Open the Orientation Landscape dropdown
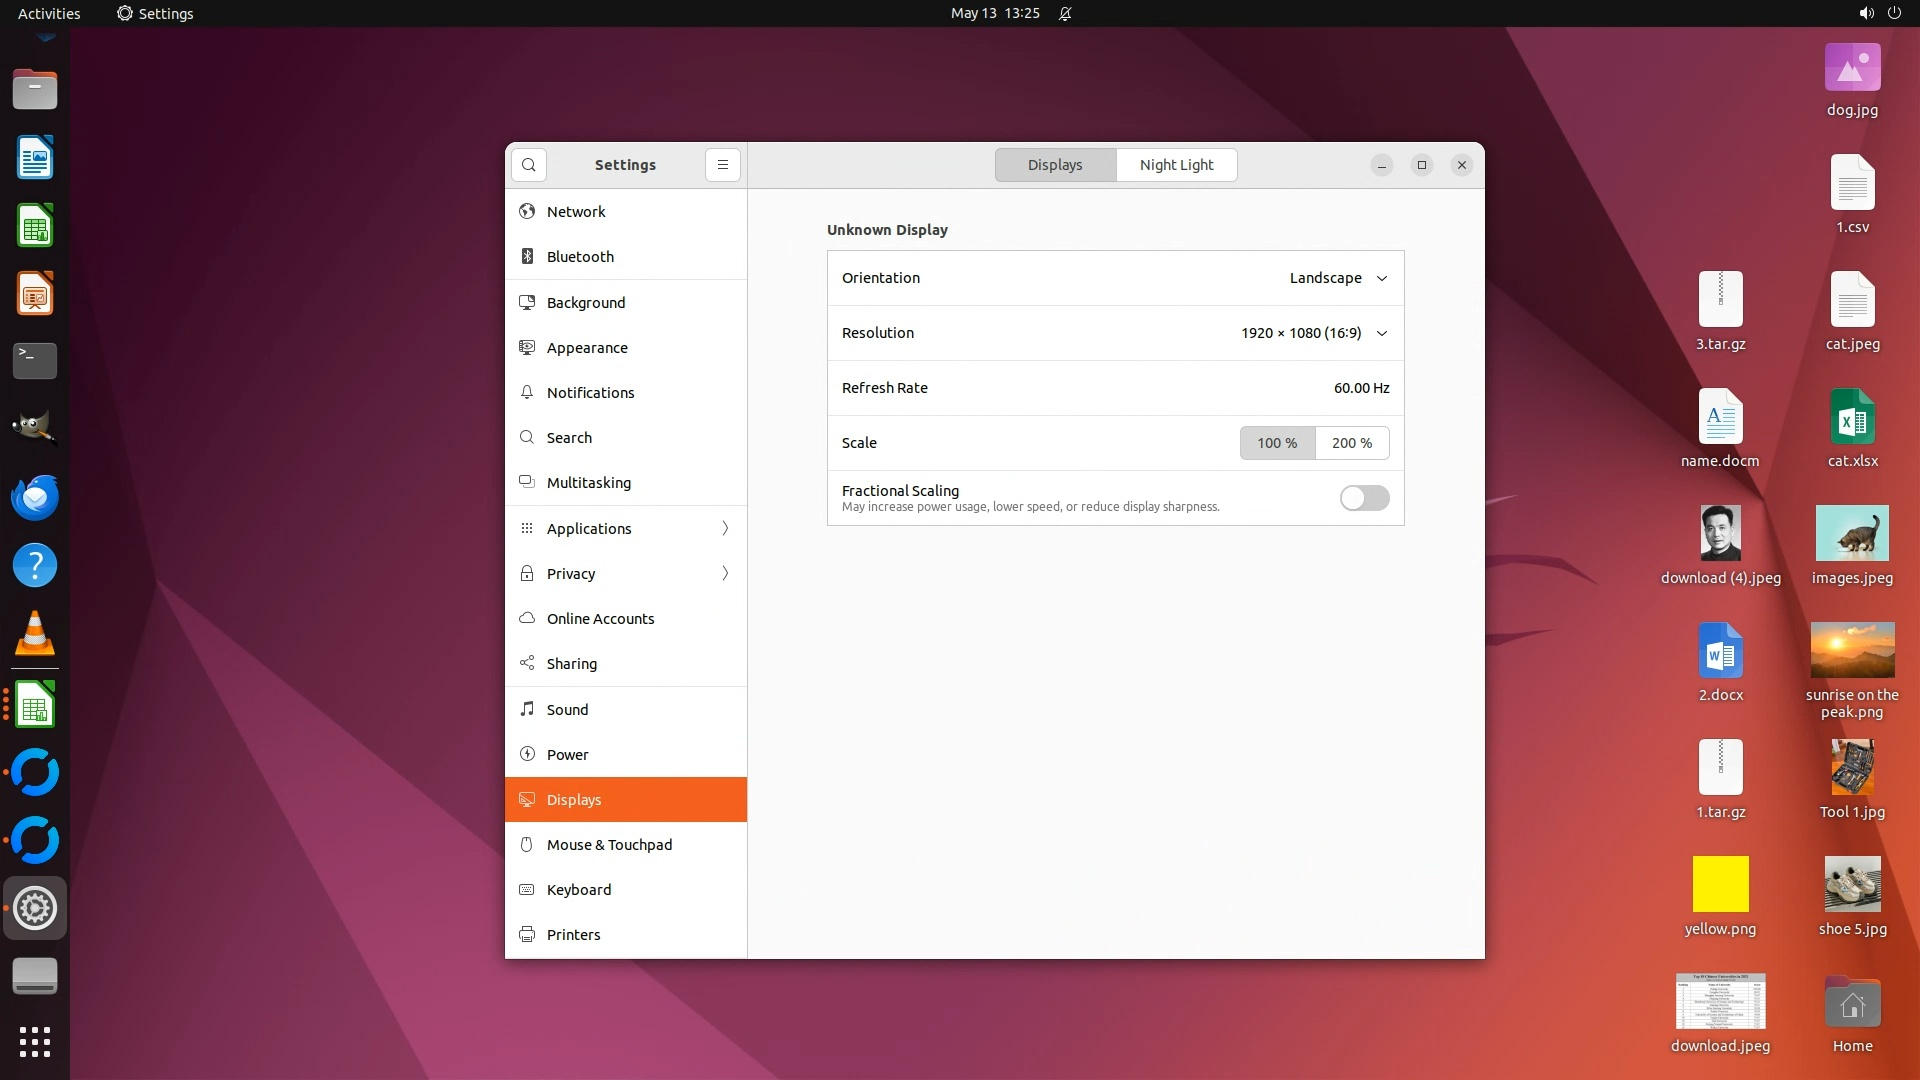This screenshot has height=1080, width=1920. pos(1338,278)
